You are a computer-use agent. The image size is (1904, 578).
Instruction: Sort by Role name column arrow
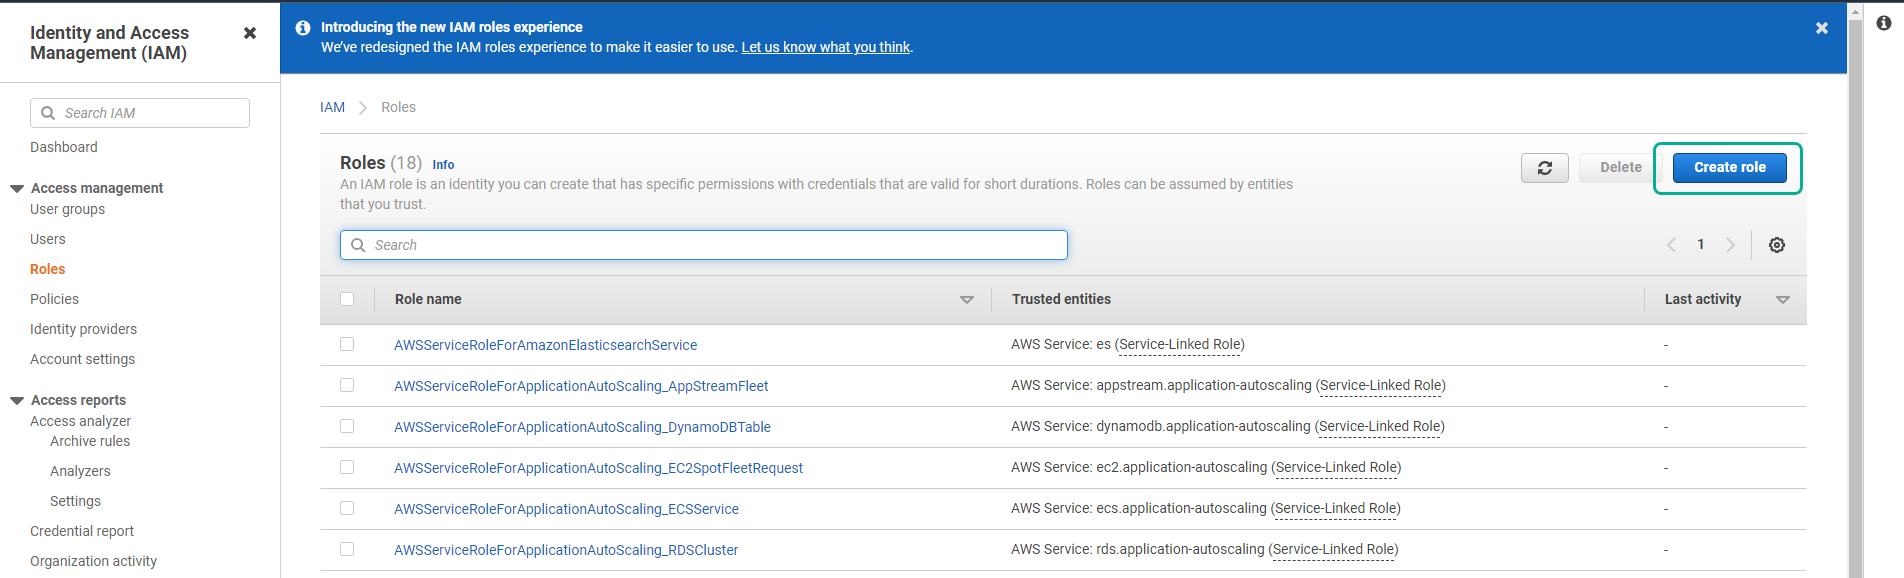click(x=966, y=300)
